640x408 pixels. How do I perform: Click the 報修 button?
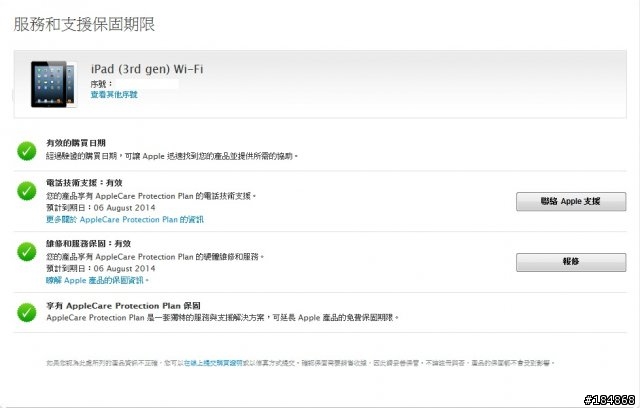coord(571,262)
